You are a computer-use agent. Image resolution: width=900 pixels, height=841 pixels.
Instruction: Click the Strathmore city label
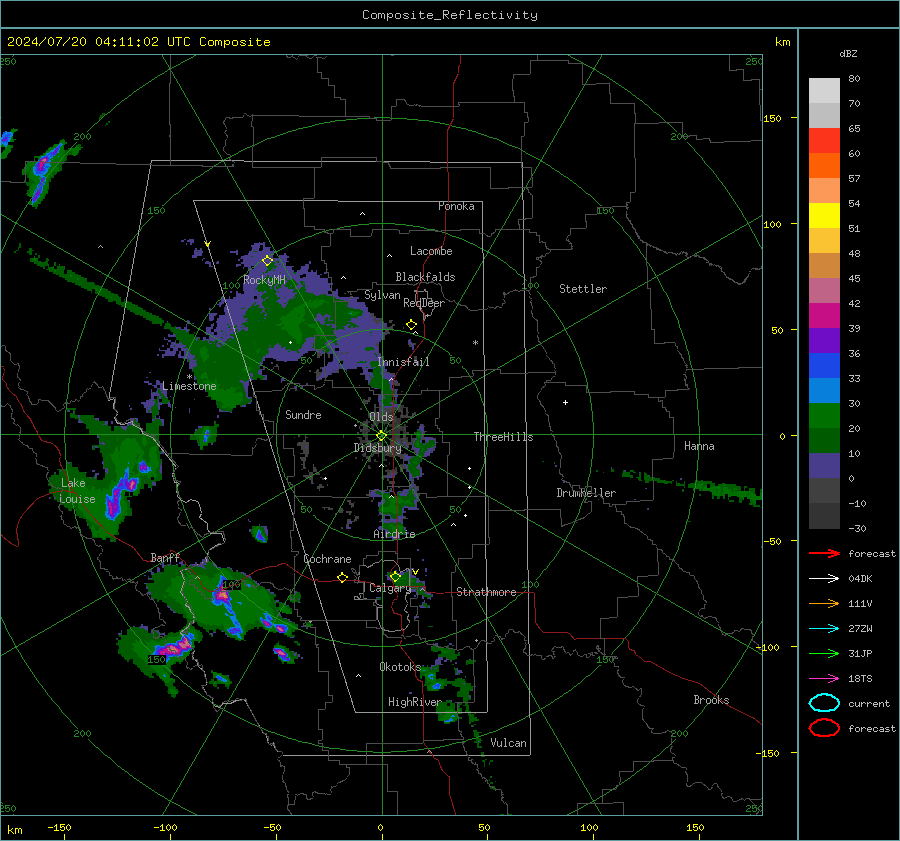(486, 592)
